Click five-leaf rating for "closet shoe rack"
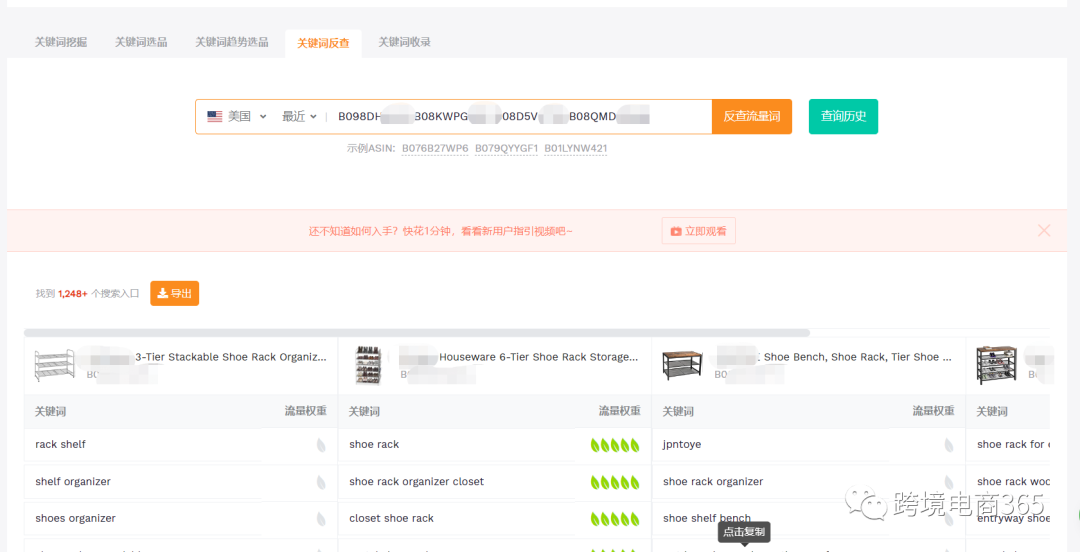Image resolution: width=1080 pixels, height=552 pixels. click(x=615, y=519)
